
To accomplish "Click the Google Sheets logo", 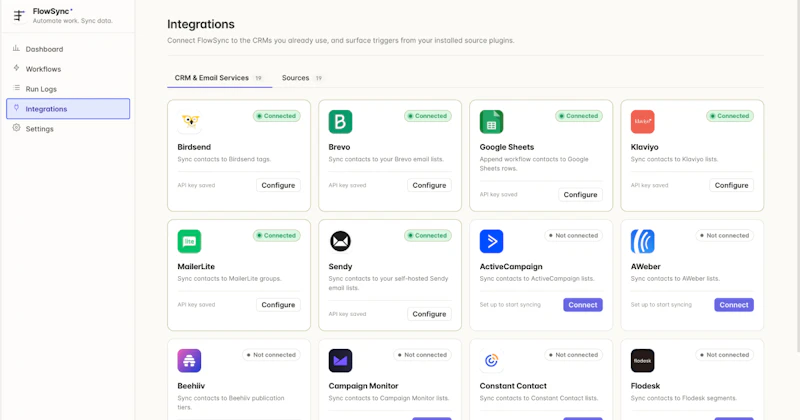I will click(x=491, y=121).
